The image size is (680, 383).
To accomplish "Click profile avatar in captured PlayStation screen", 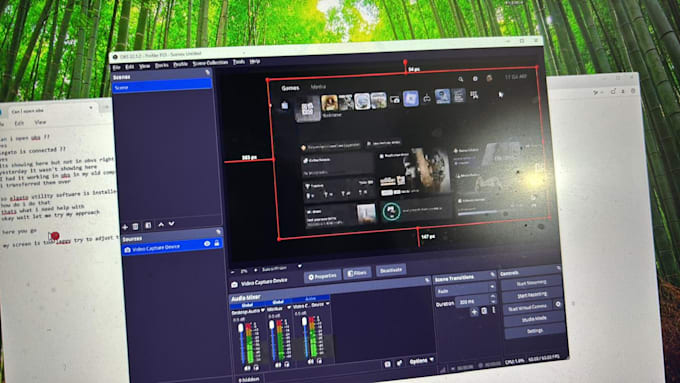I will click(489, 78).
